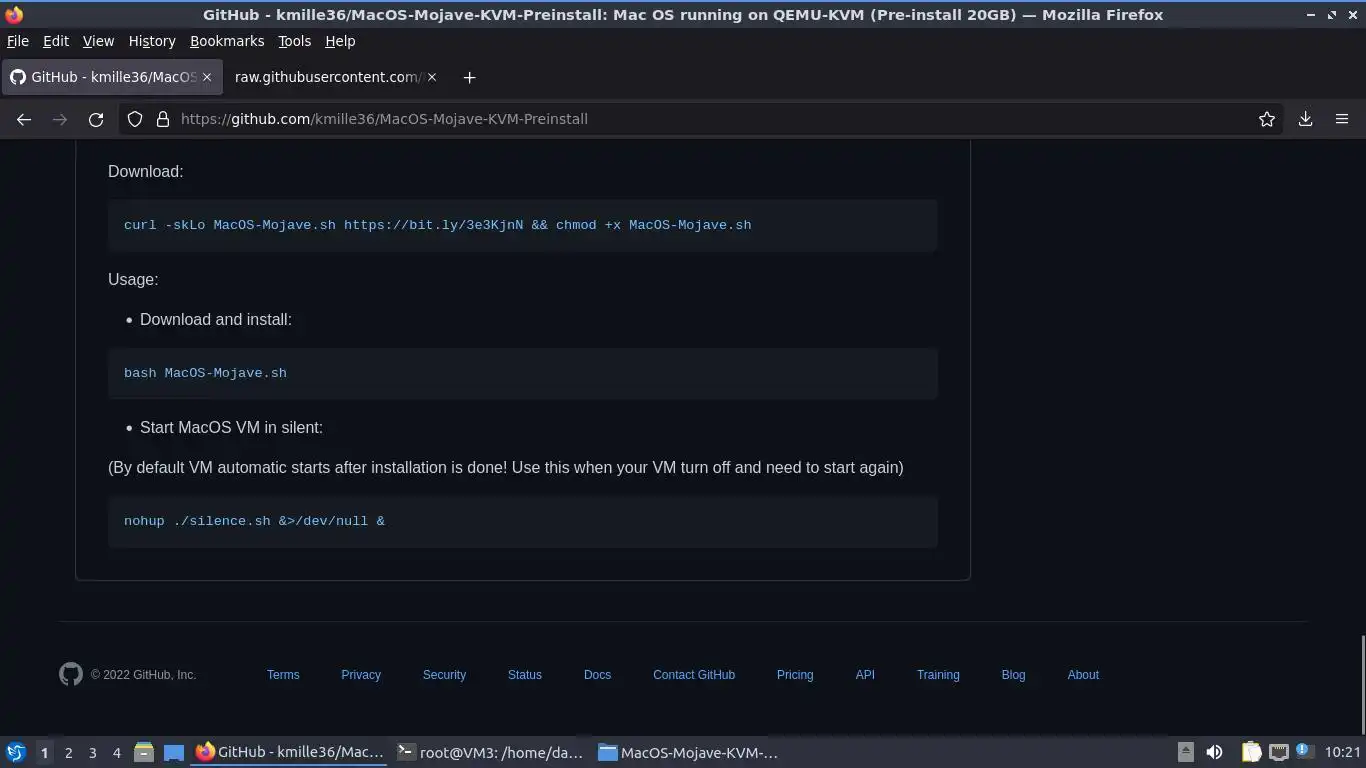This screenshot has height=768, width=1366.
Task: Click the curl -skLo download command text
Action: [x=437, y=225]
